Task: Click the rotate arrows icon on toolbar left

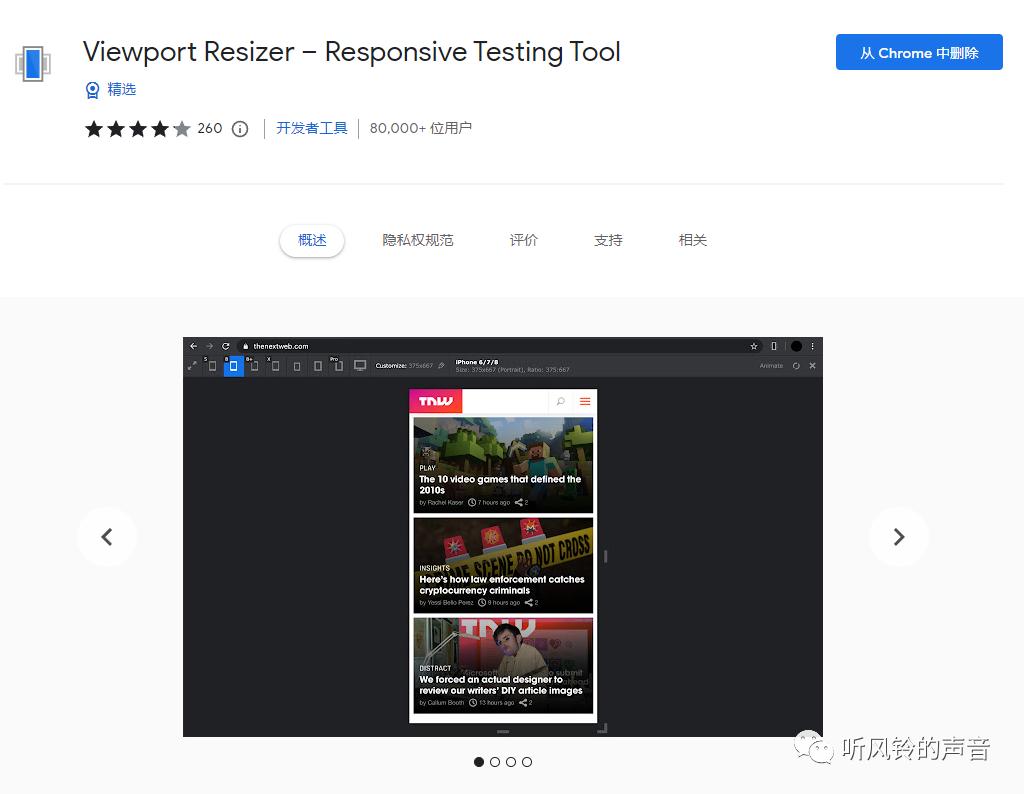Action: [193, 366]
